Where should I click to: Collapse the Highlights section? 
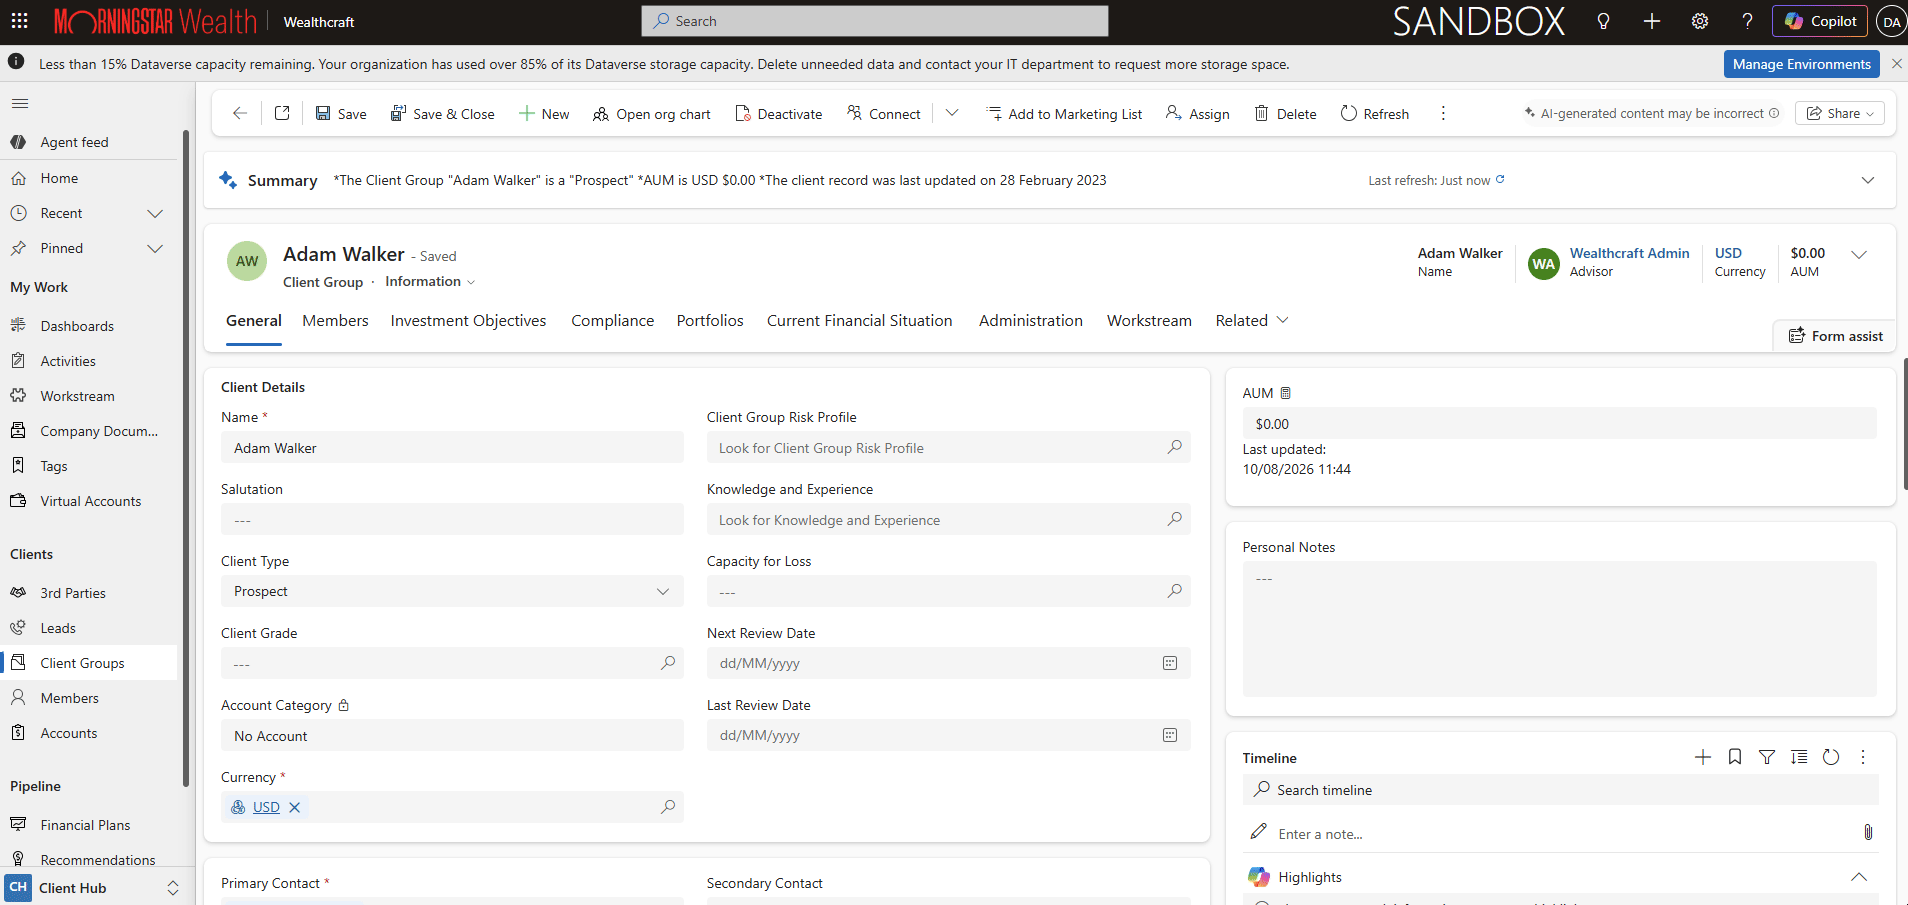click(1859, 877)
